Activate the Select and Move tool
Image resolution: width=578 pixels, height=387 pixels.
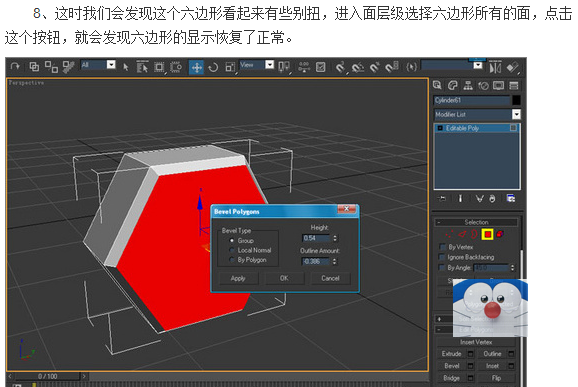(x=196, y=67)
